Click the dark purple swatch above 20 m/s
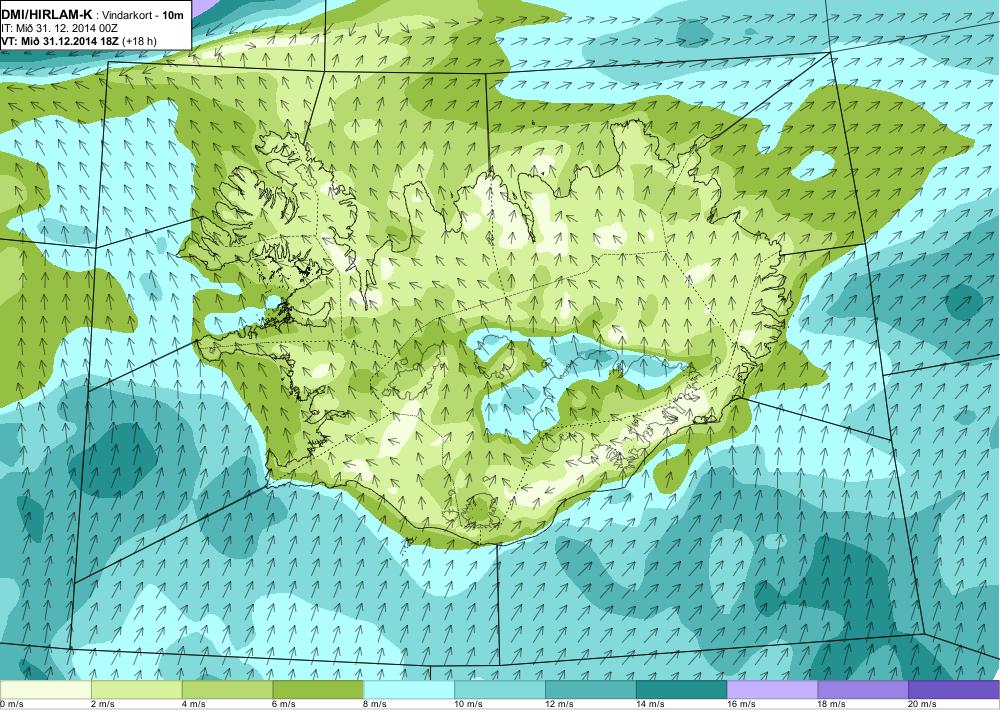Viewport: 1000px width, 710px height. pos(954,690)
